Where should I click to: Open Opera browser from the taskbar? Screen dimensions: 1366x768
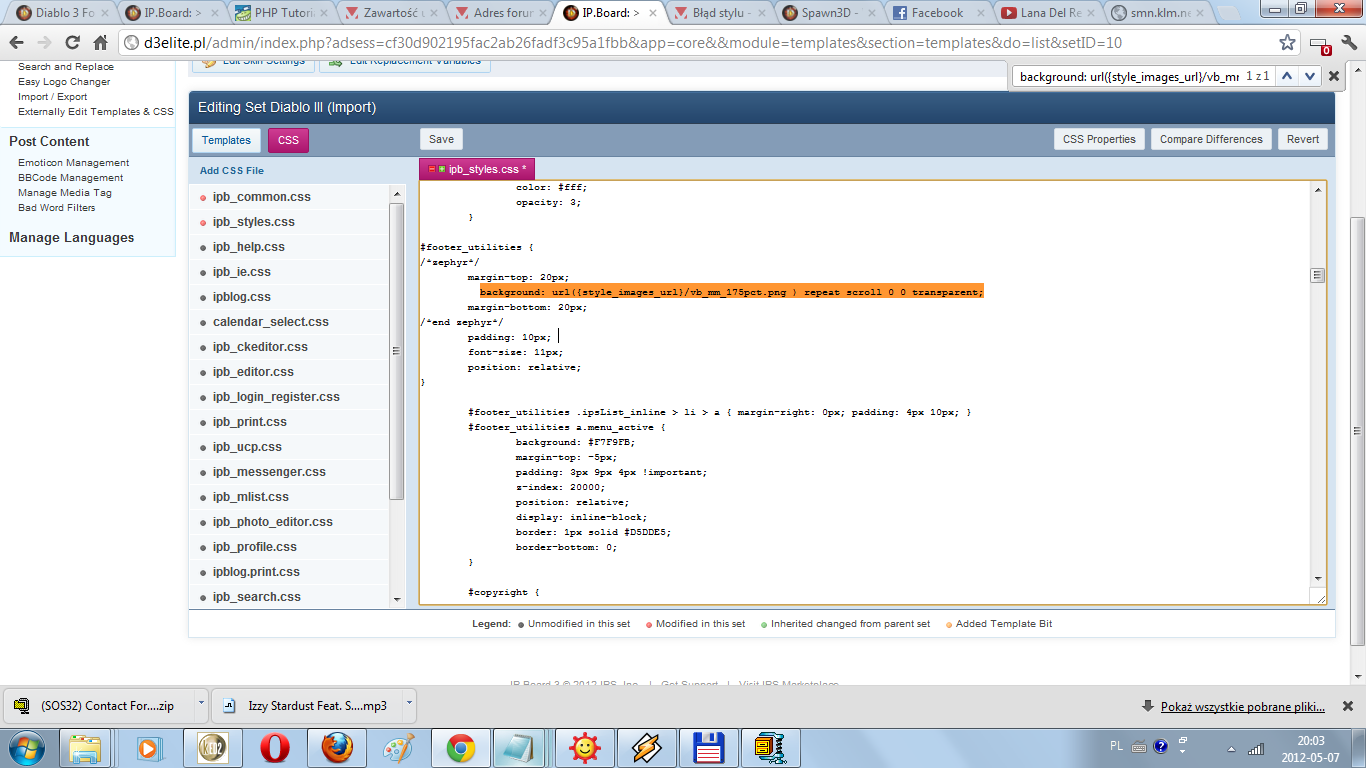275,747
